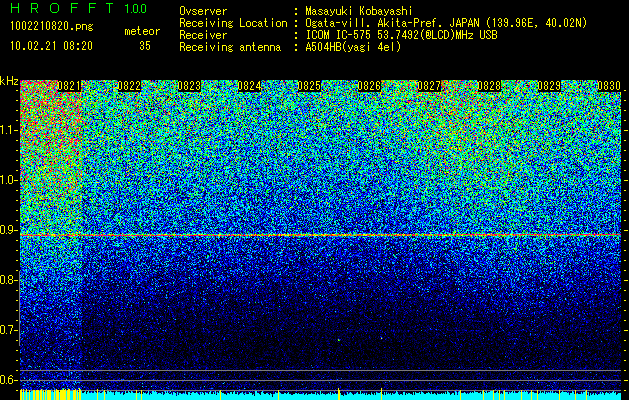
Task: Click the kHz axis unit label
Action: point(9,81)
